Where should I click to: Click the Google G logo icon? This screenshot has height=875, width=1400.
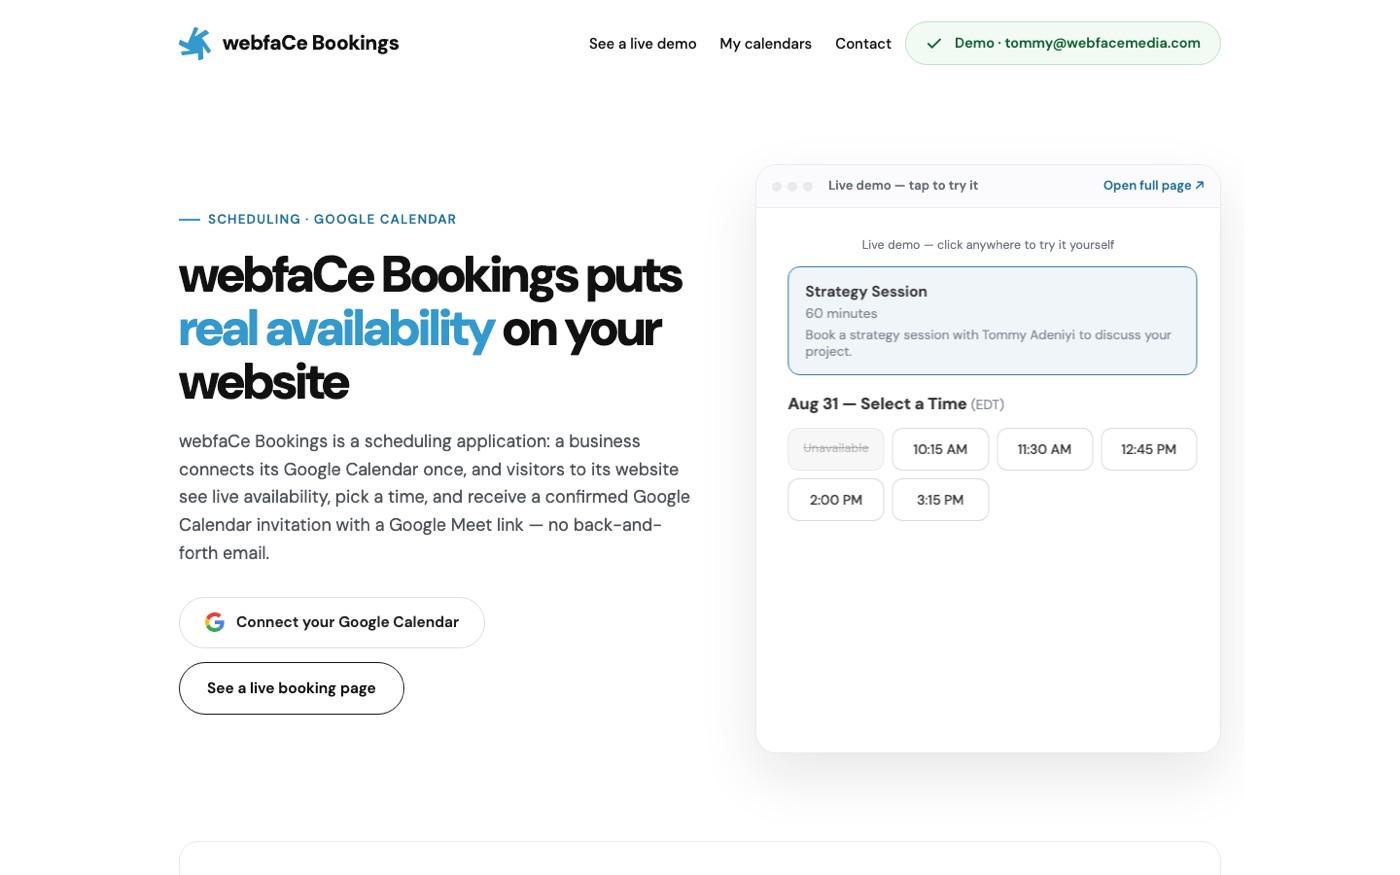pos(215,622)
